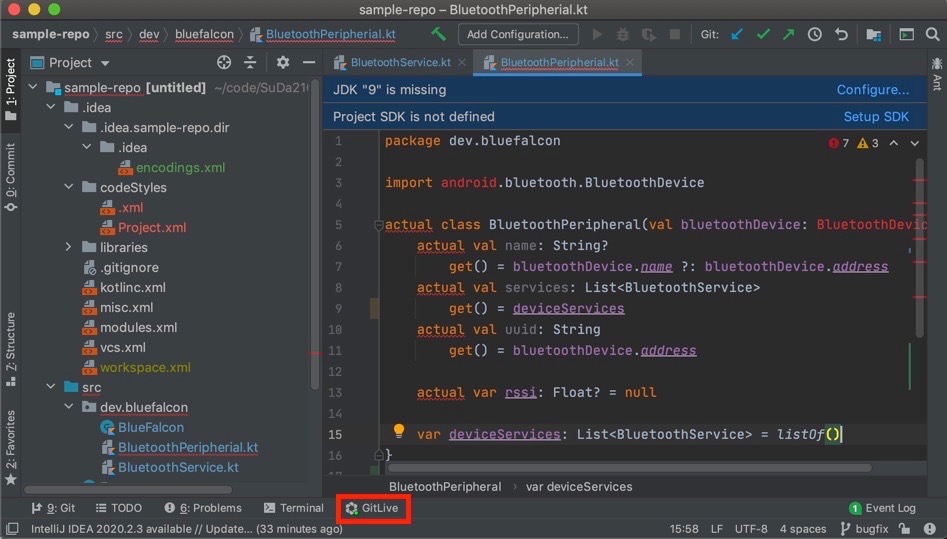Image resolution: width=947 pixels, height=539 pixels.
Task: Click the Run Anything icon beside search
Action: 907,34
